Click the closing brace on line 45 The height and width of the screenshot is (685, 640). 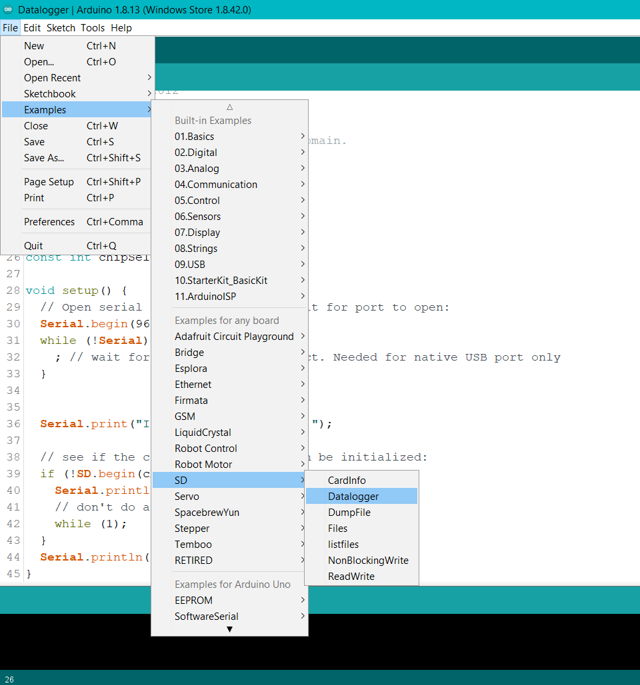point(29,574)
